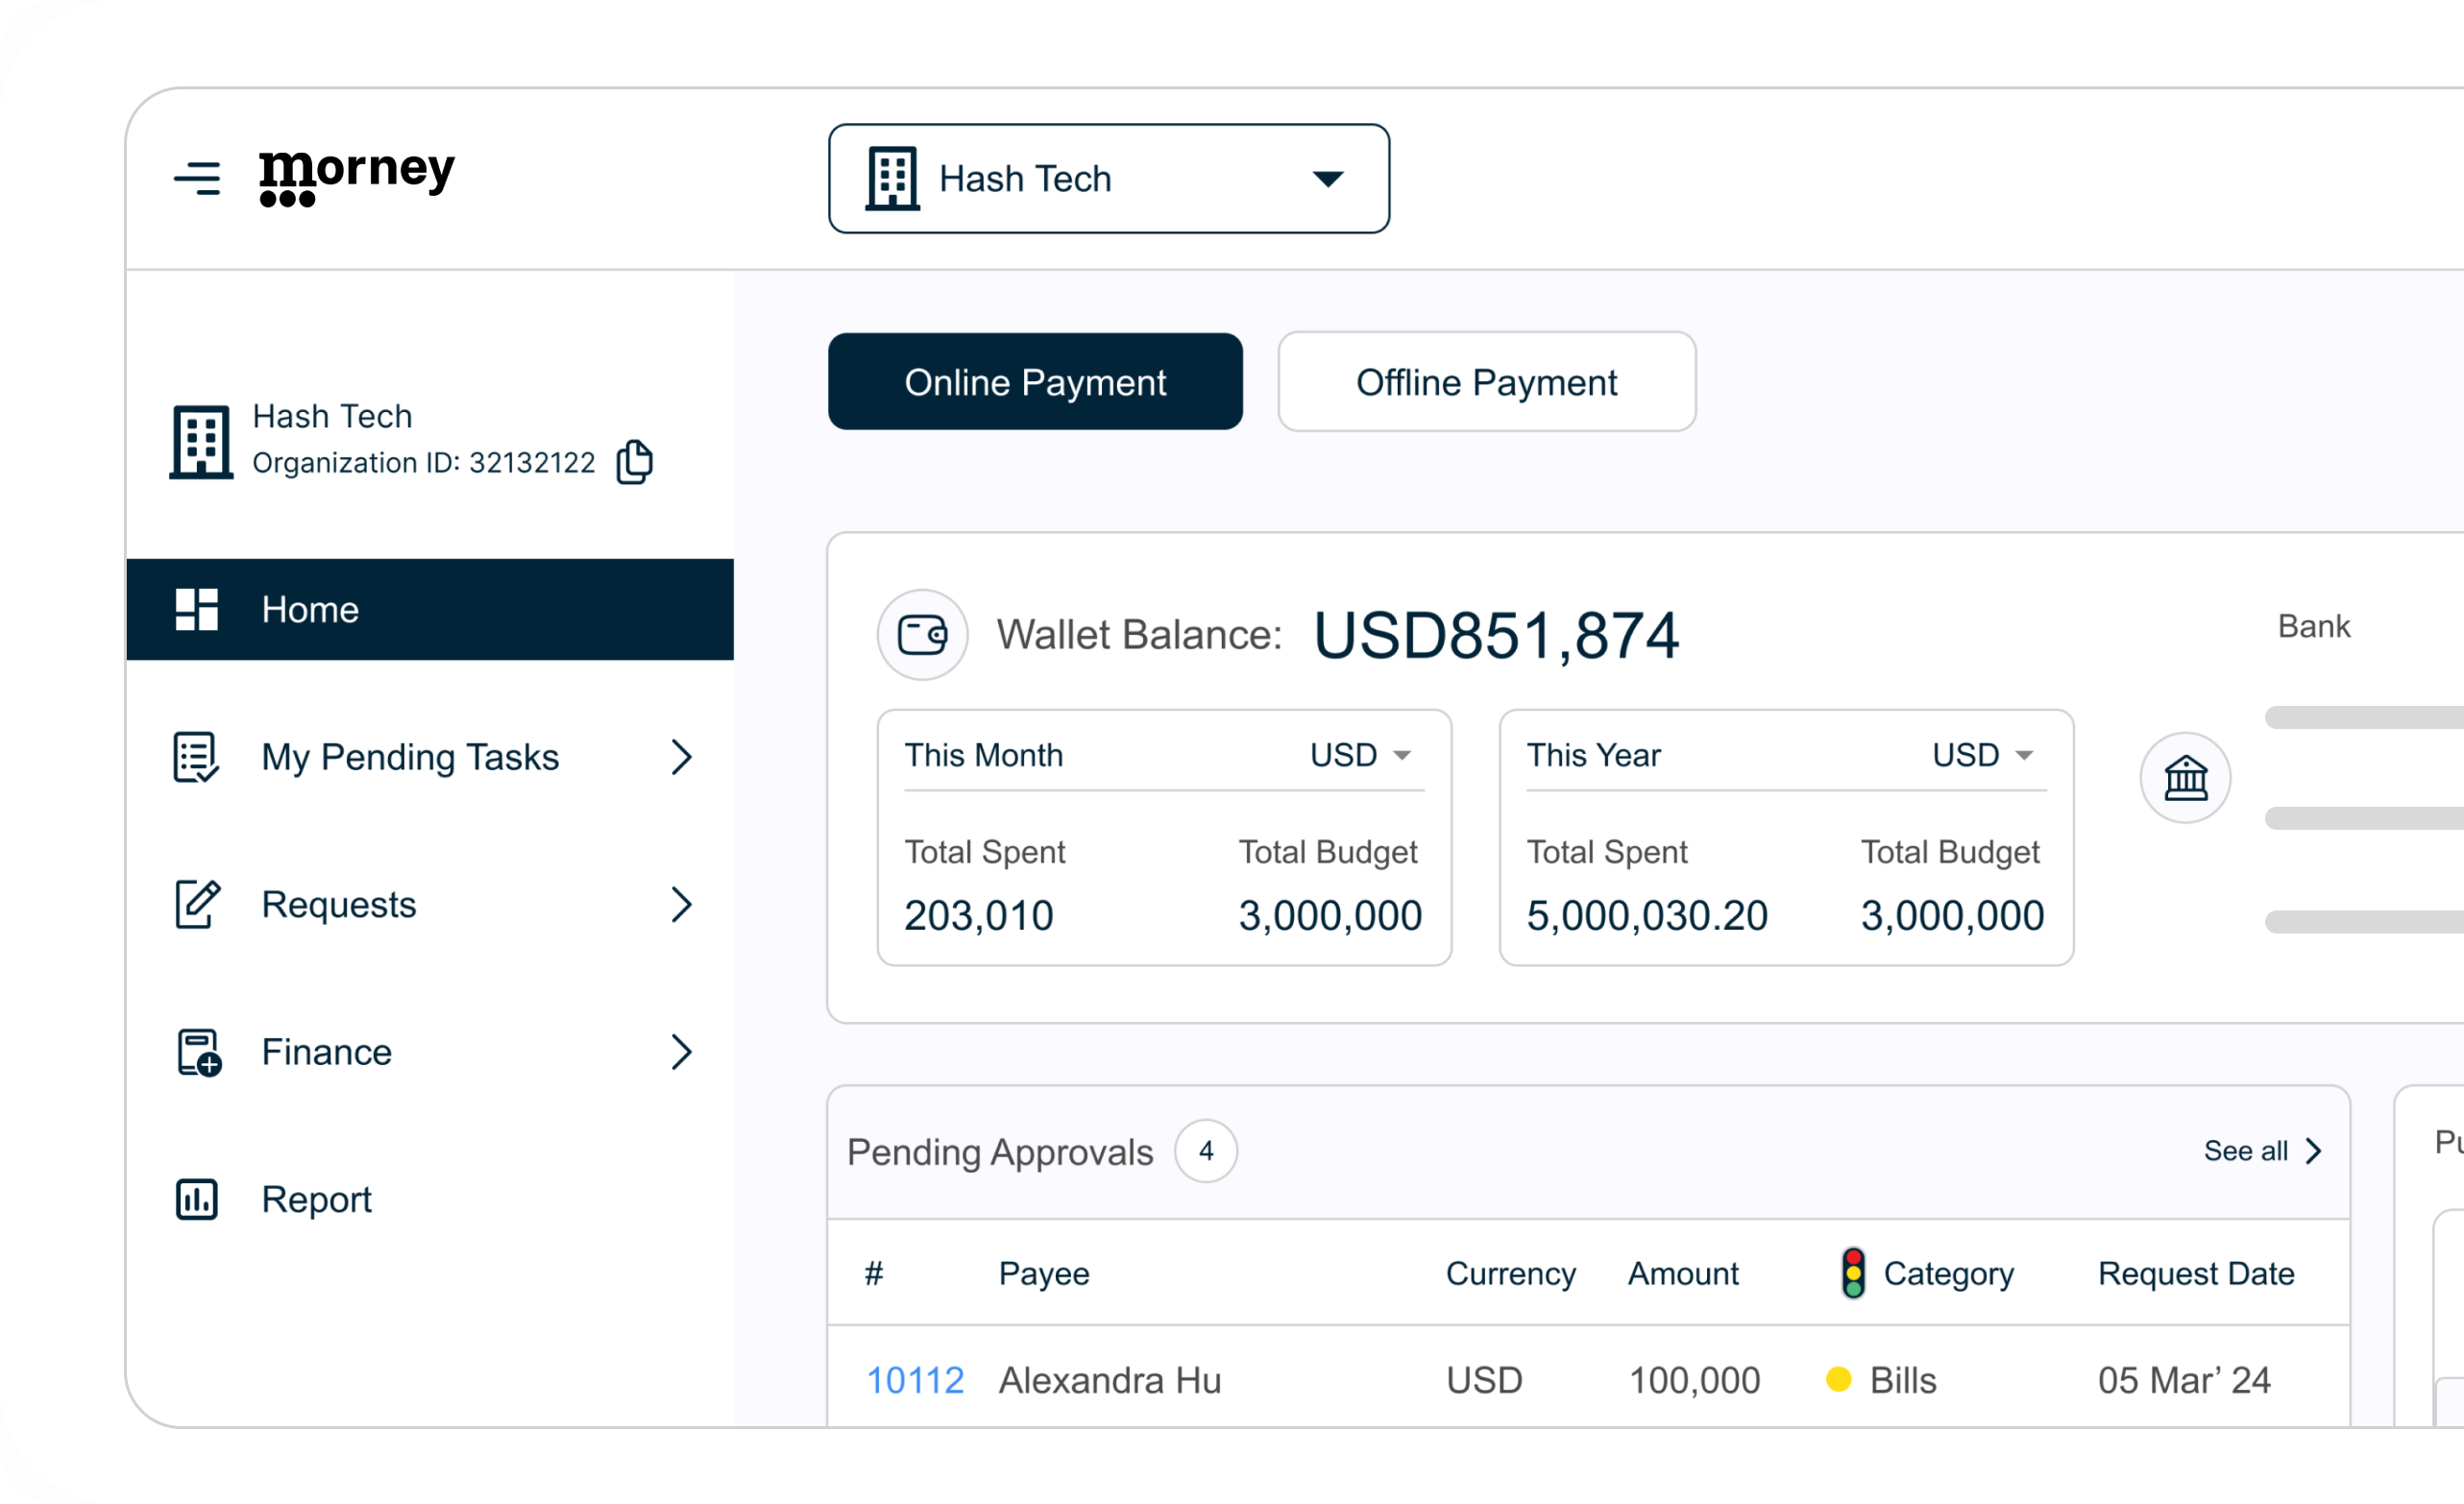
Task: Expand My Pending Tasks chevron
Action: click(682, 757)
